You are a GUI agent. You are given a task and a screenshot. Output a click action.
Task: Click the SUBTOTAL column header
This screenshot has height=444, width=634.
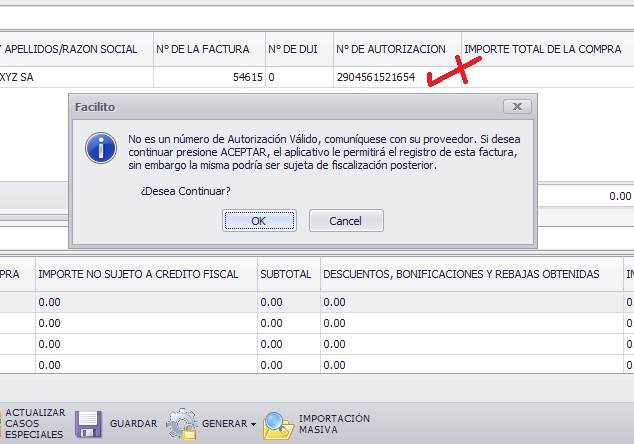pos(286,274)
